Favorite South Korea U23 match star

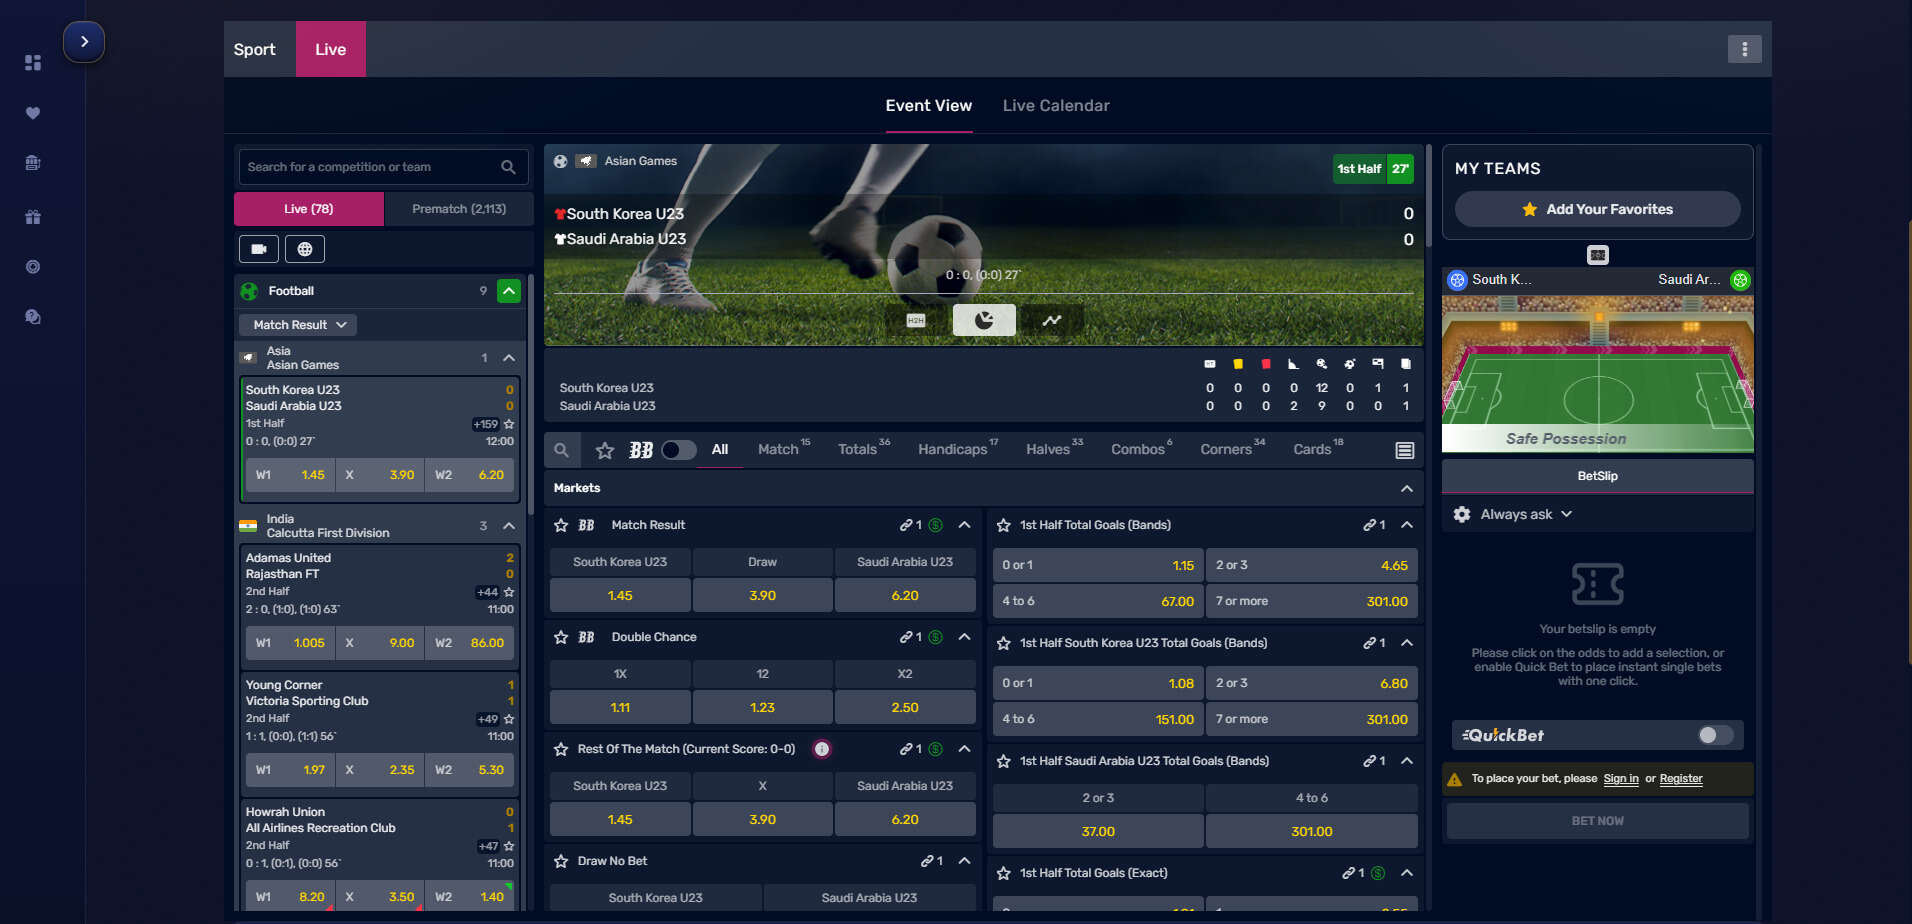[509, 424]
